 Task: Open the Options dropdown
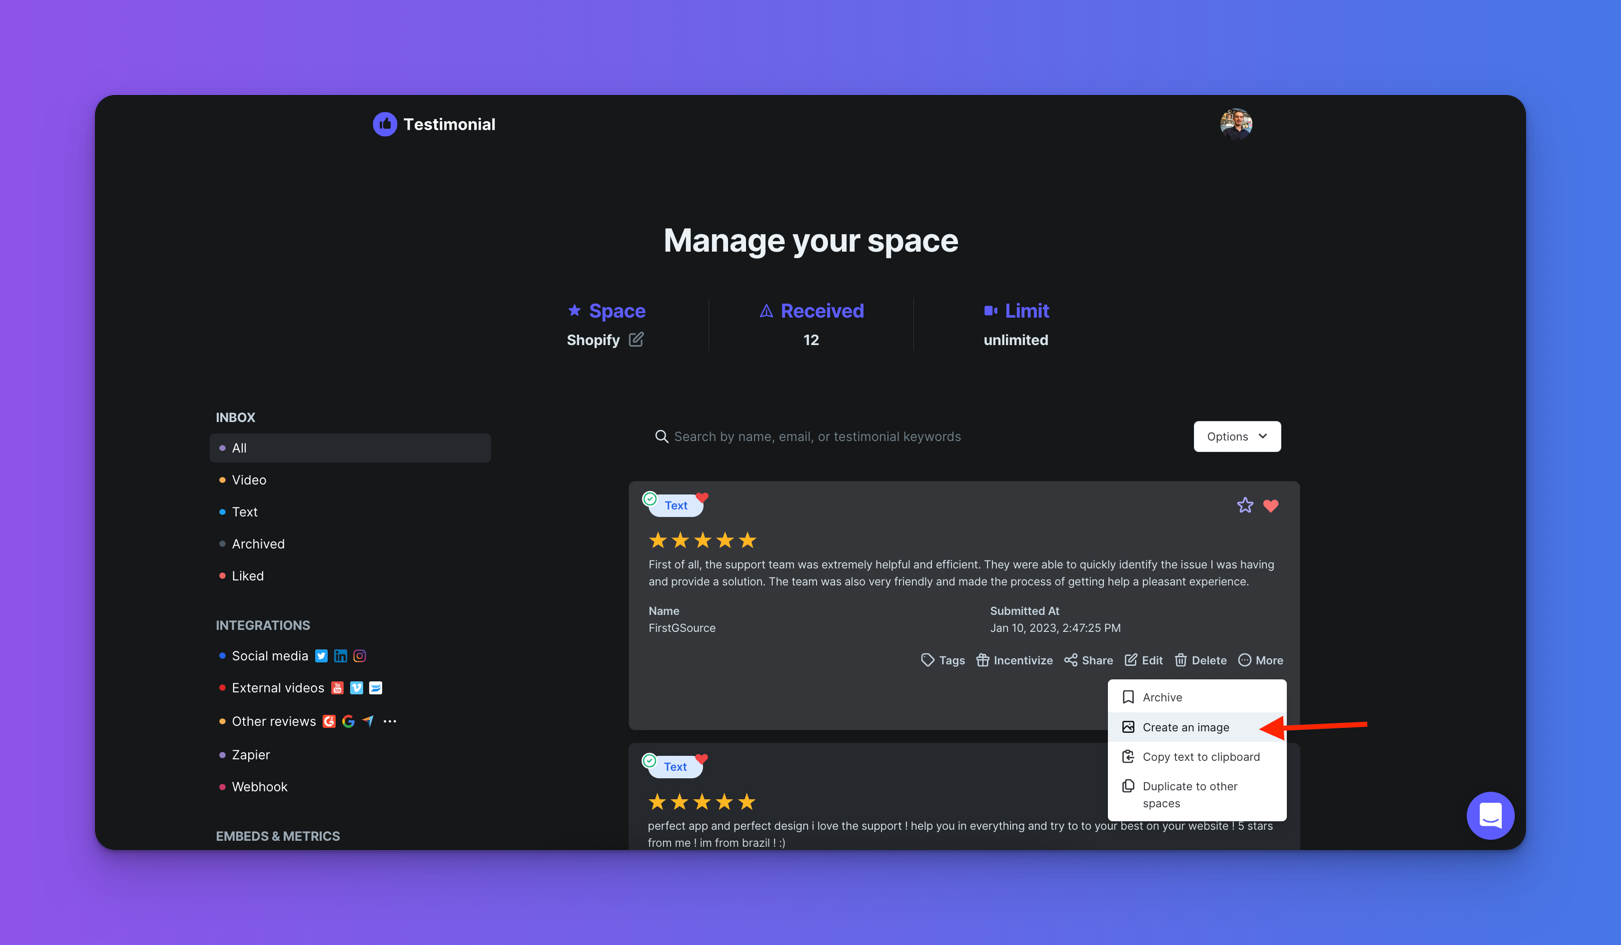click(x=1236, y=436)
